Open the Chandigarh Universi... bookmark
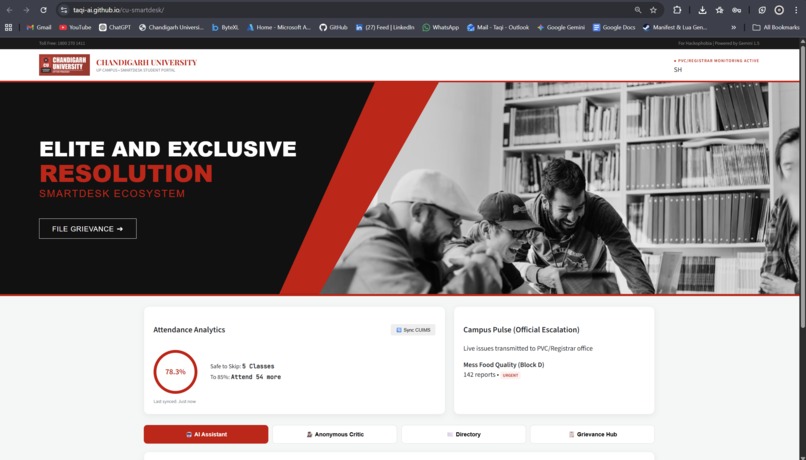The image size is (806, 460). click(171, 27)
